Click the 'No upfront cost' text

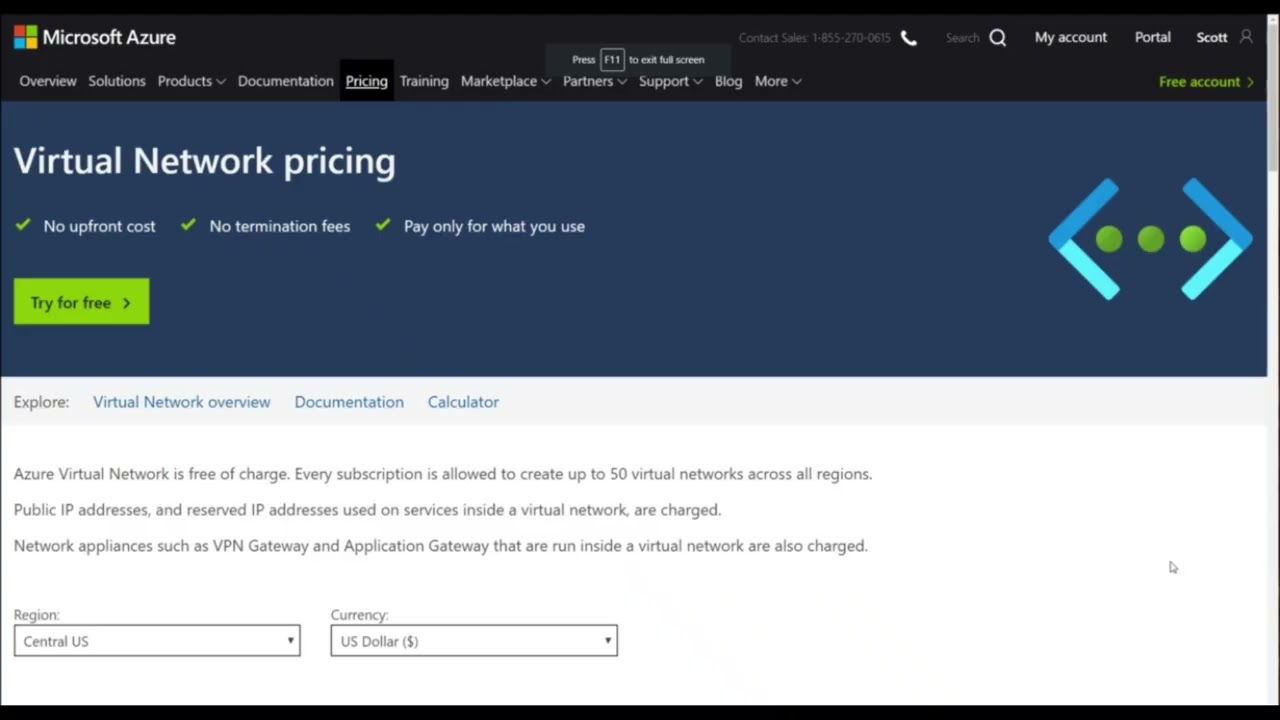(x=99, y=226)
